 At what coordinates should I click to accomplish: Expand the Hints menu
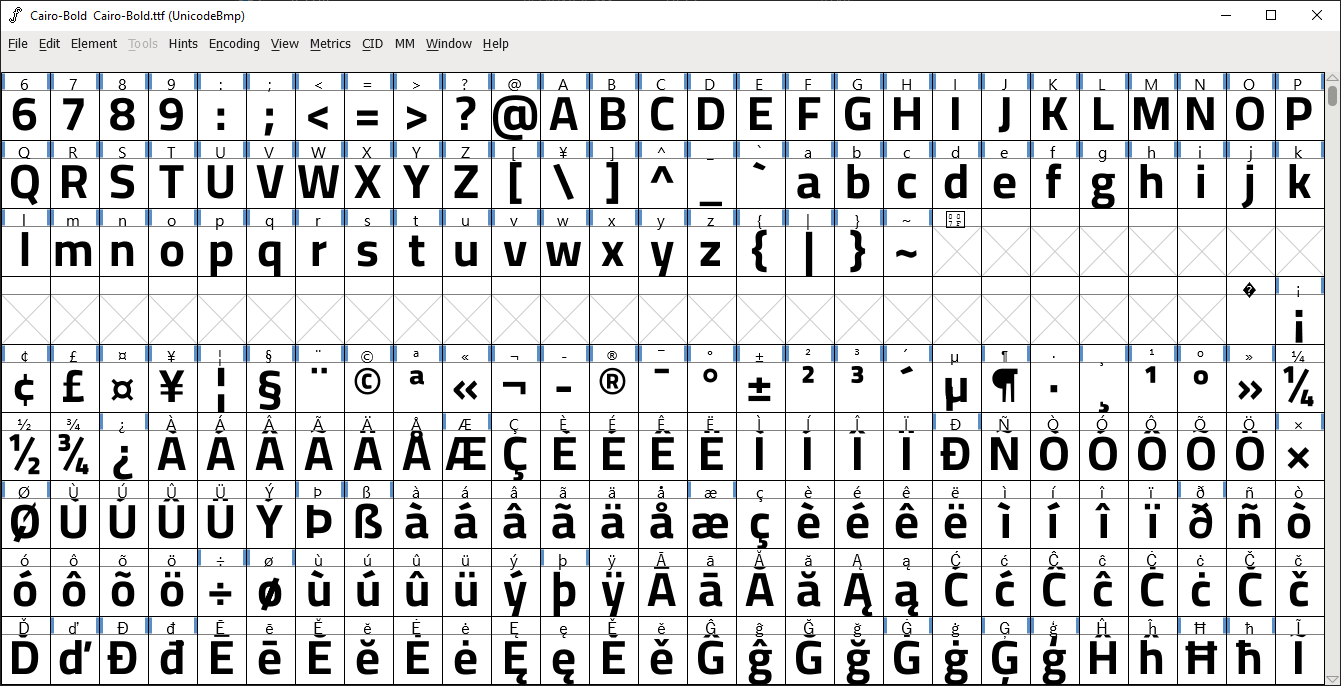183,44
